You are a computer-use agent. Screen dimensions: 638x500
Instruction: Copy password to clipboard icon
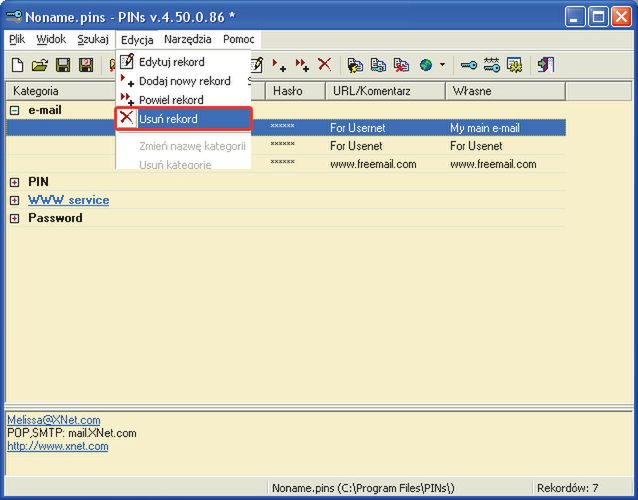tap(378, 65)
